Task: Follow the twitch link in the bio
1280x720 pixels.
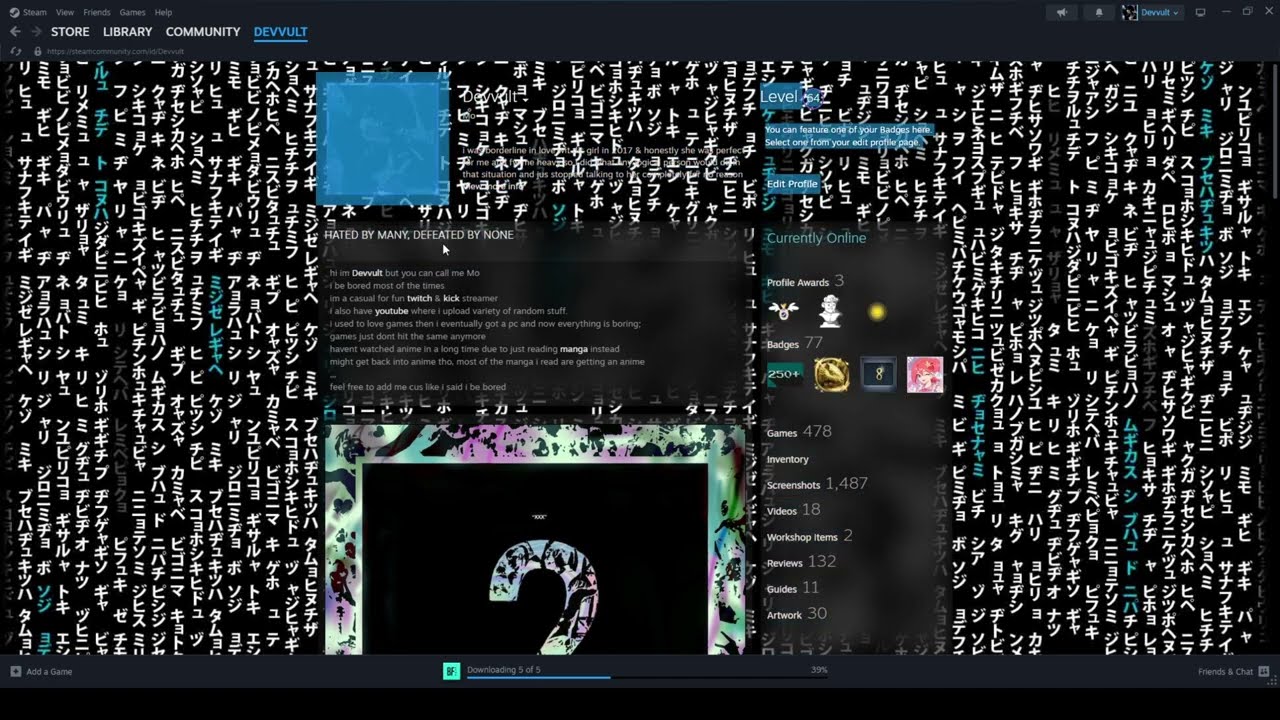Action: (419, 298)
